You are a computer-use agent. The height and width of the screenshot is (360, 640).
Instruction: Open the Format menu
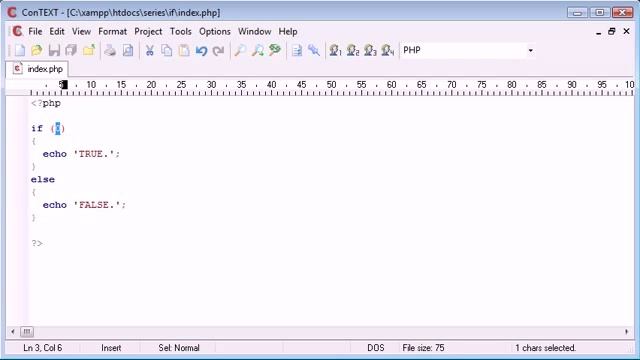pyautogui.click(x=112, y=31)
